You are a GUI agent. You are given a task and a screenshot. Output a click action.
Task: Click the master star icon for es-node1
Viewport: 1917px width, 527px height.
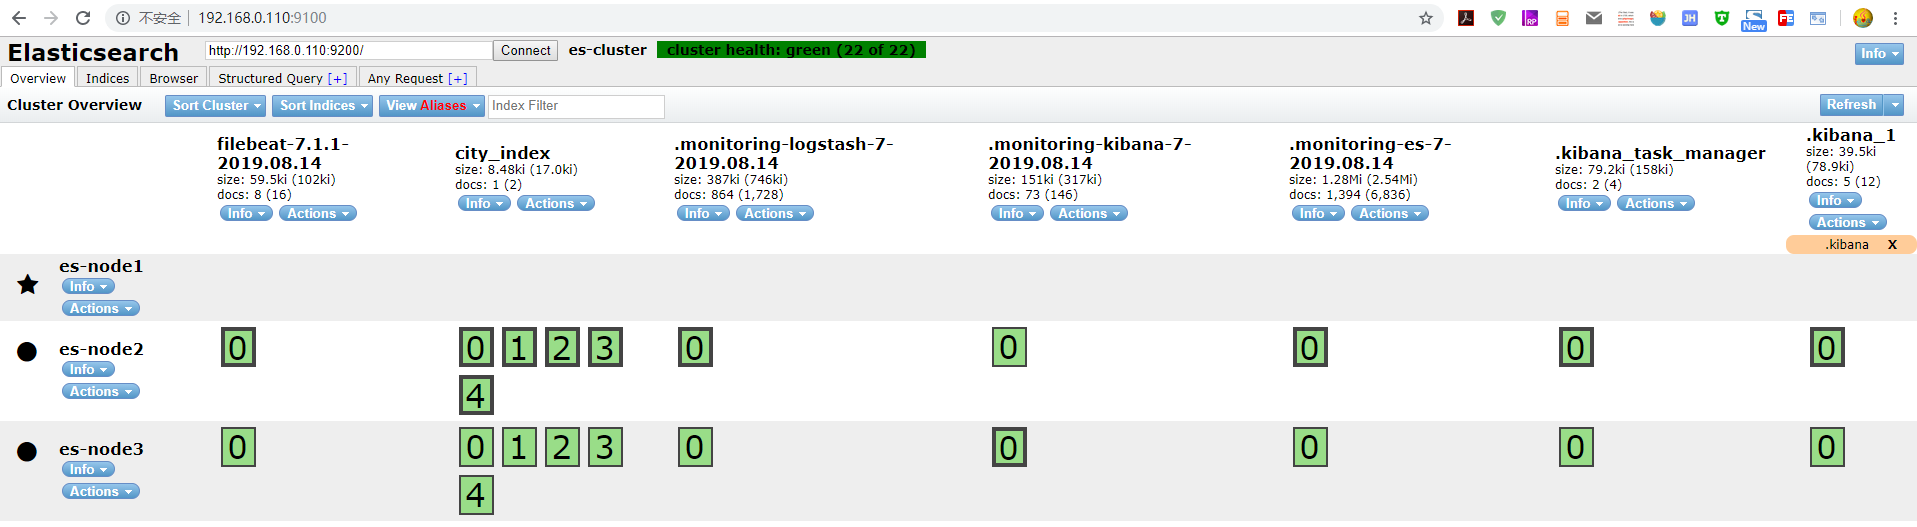[28, 285]
